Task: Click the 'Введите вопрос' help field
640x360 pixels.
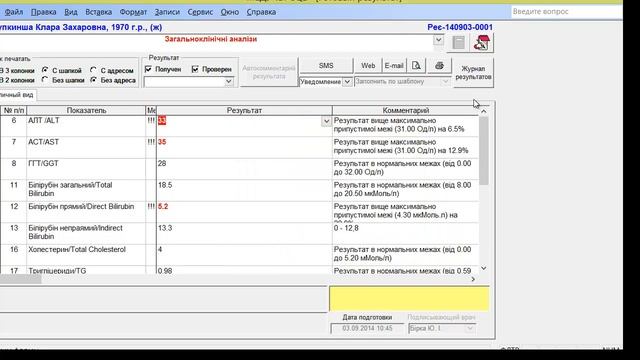Action: [x=567, y=11]
